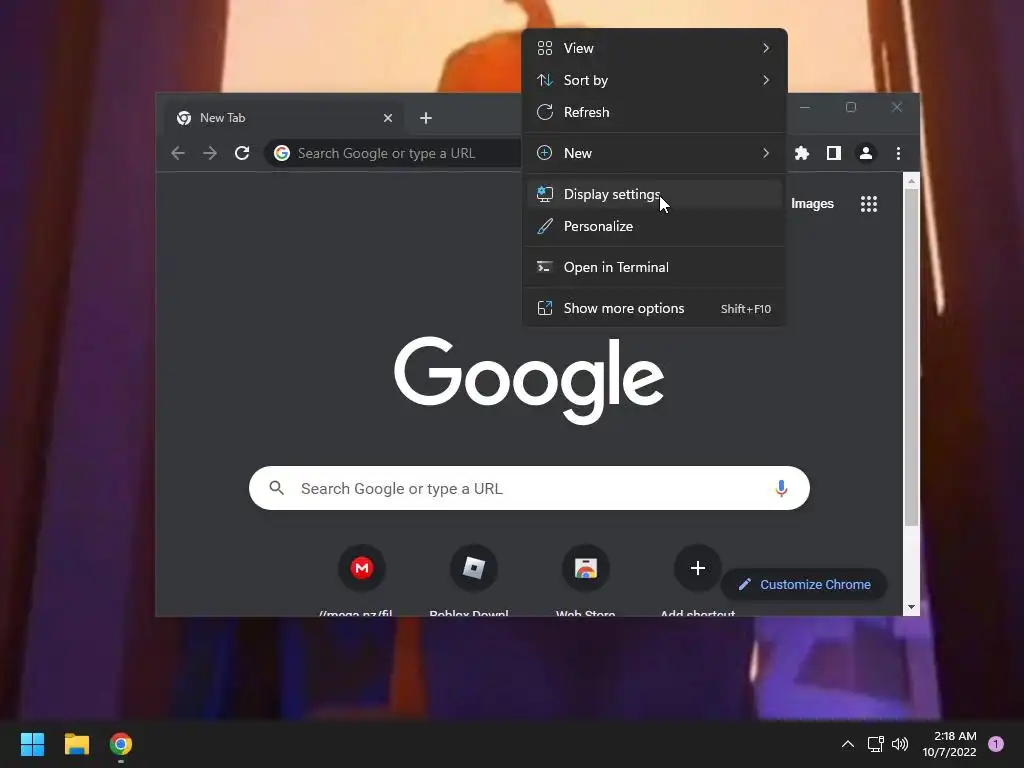Launch File Explorer from the taskbar
The width and height of the screenshot is (1024, 768).
click(76, 744)
